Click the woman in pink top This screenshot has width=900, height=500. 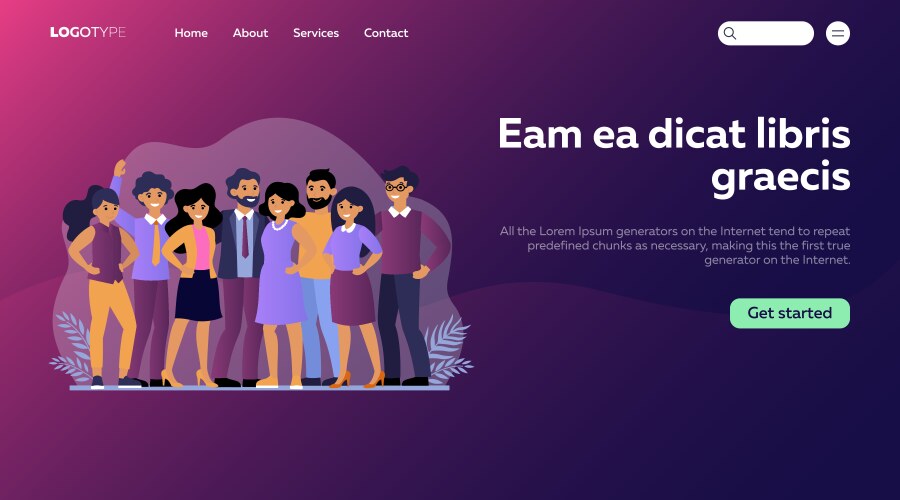tap(195, 284)
